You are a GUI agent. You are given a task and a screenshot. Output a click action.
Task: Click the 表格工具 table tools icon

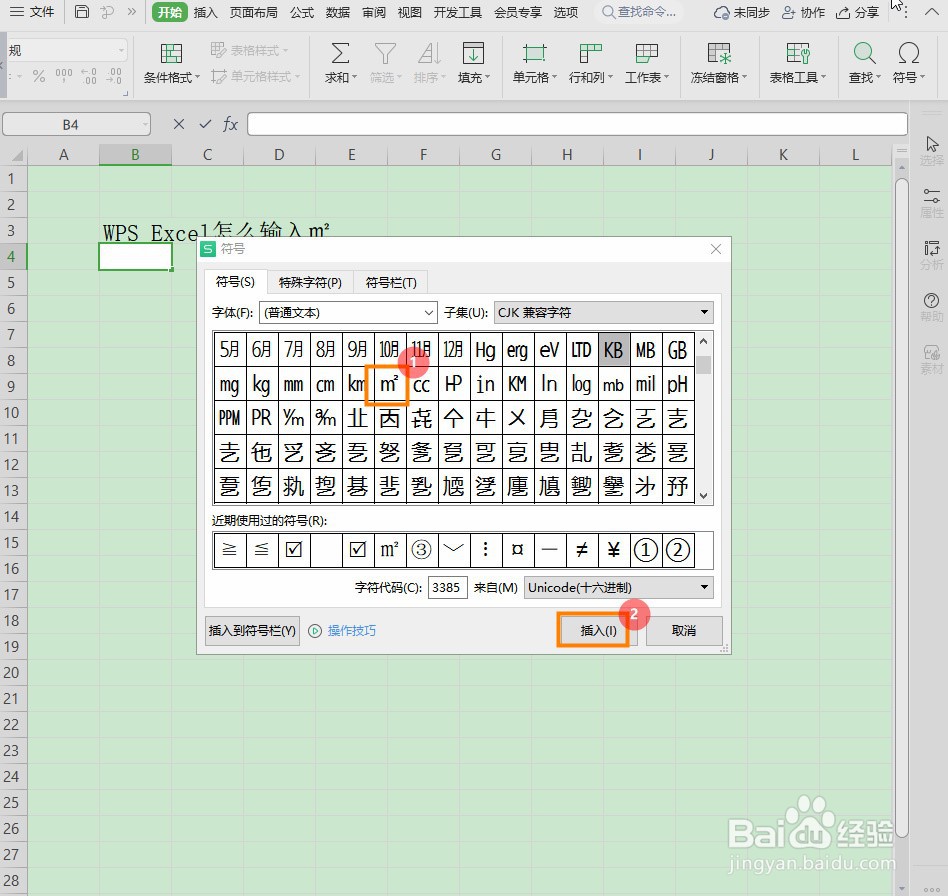click(797, 53)
